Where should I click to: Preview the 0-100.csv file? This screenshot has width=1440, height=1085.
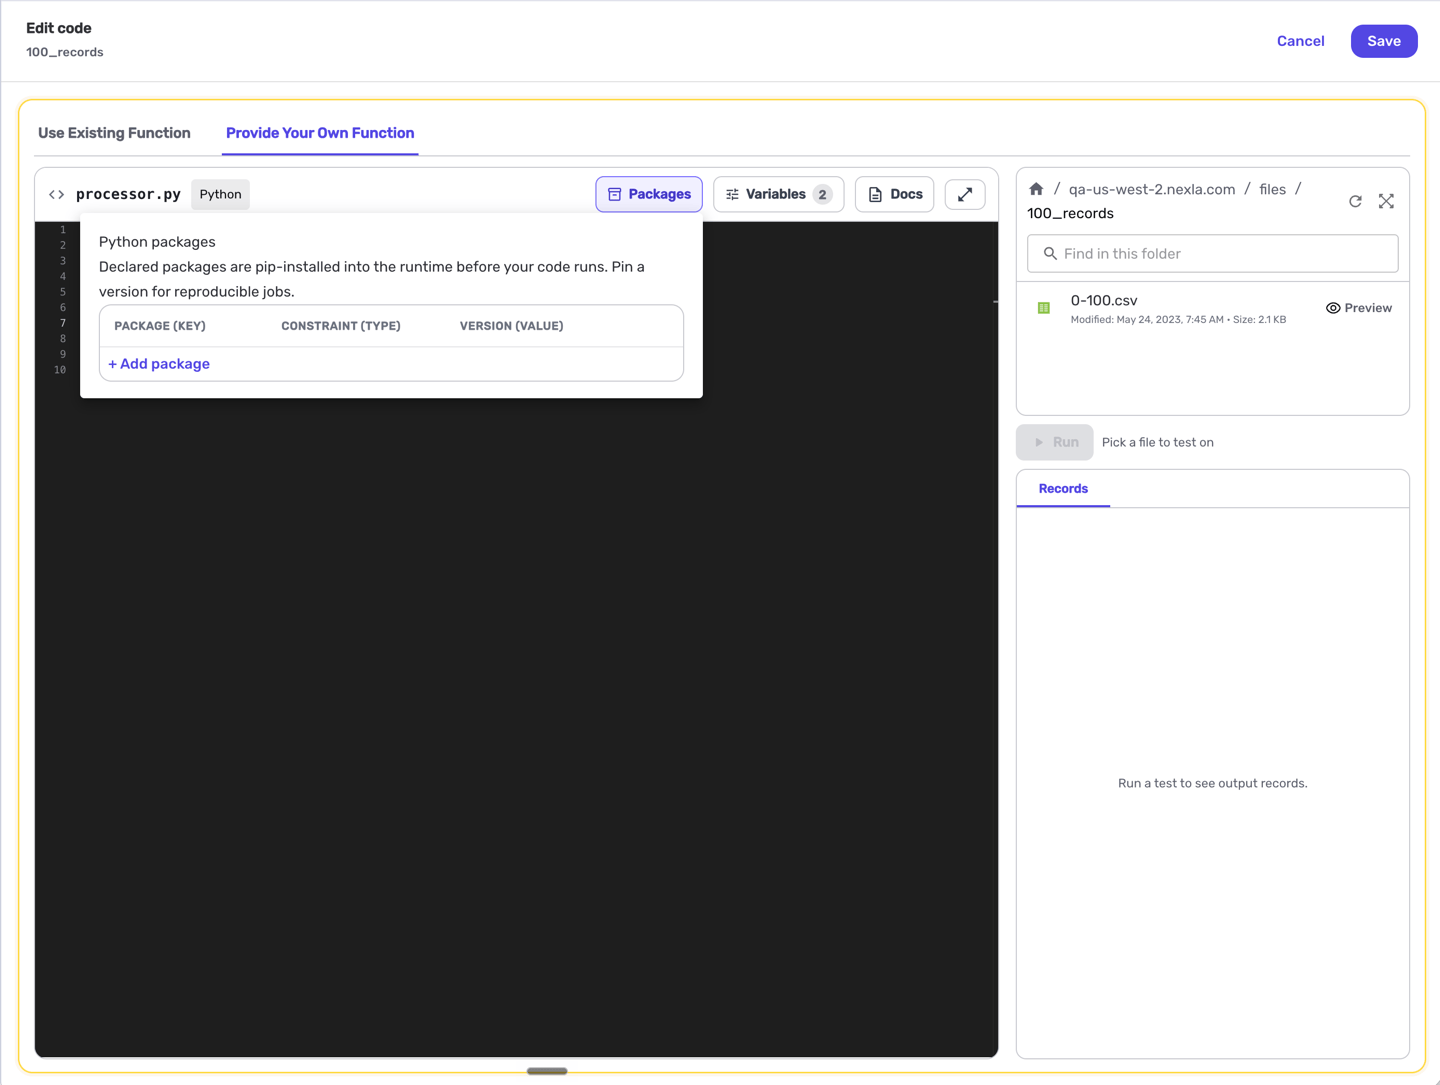[1358, 308]
